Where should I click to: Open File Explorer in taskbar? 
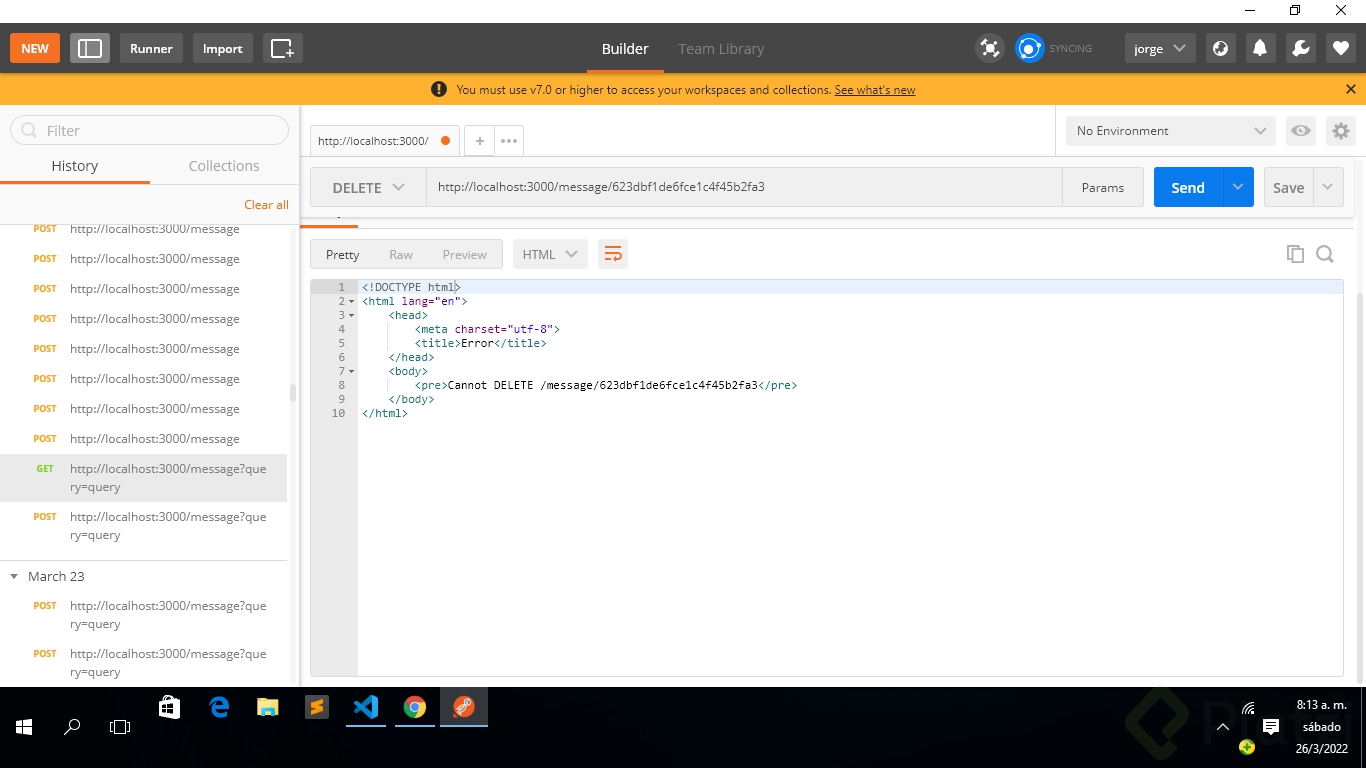[267, 707]
